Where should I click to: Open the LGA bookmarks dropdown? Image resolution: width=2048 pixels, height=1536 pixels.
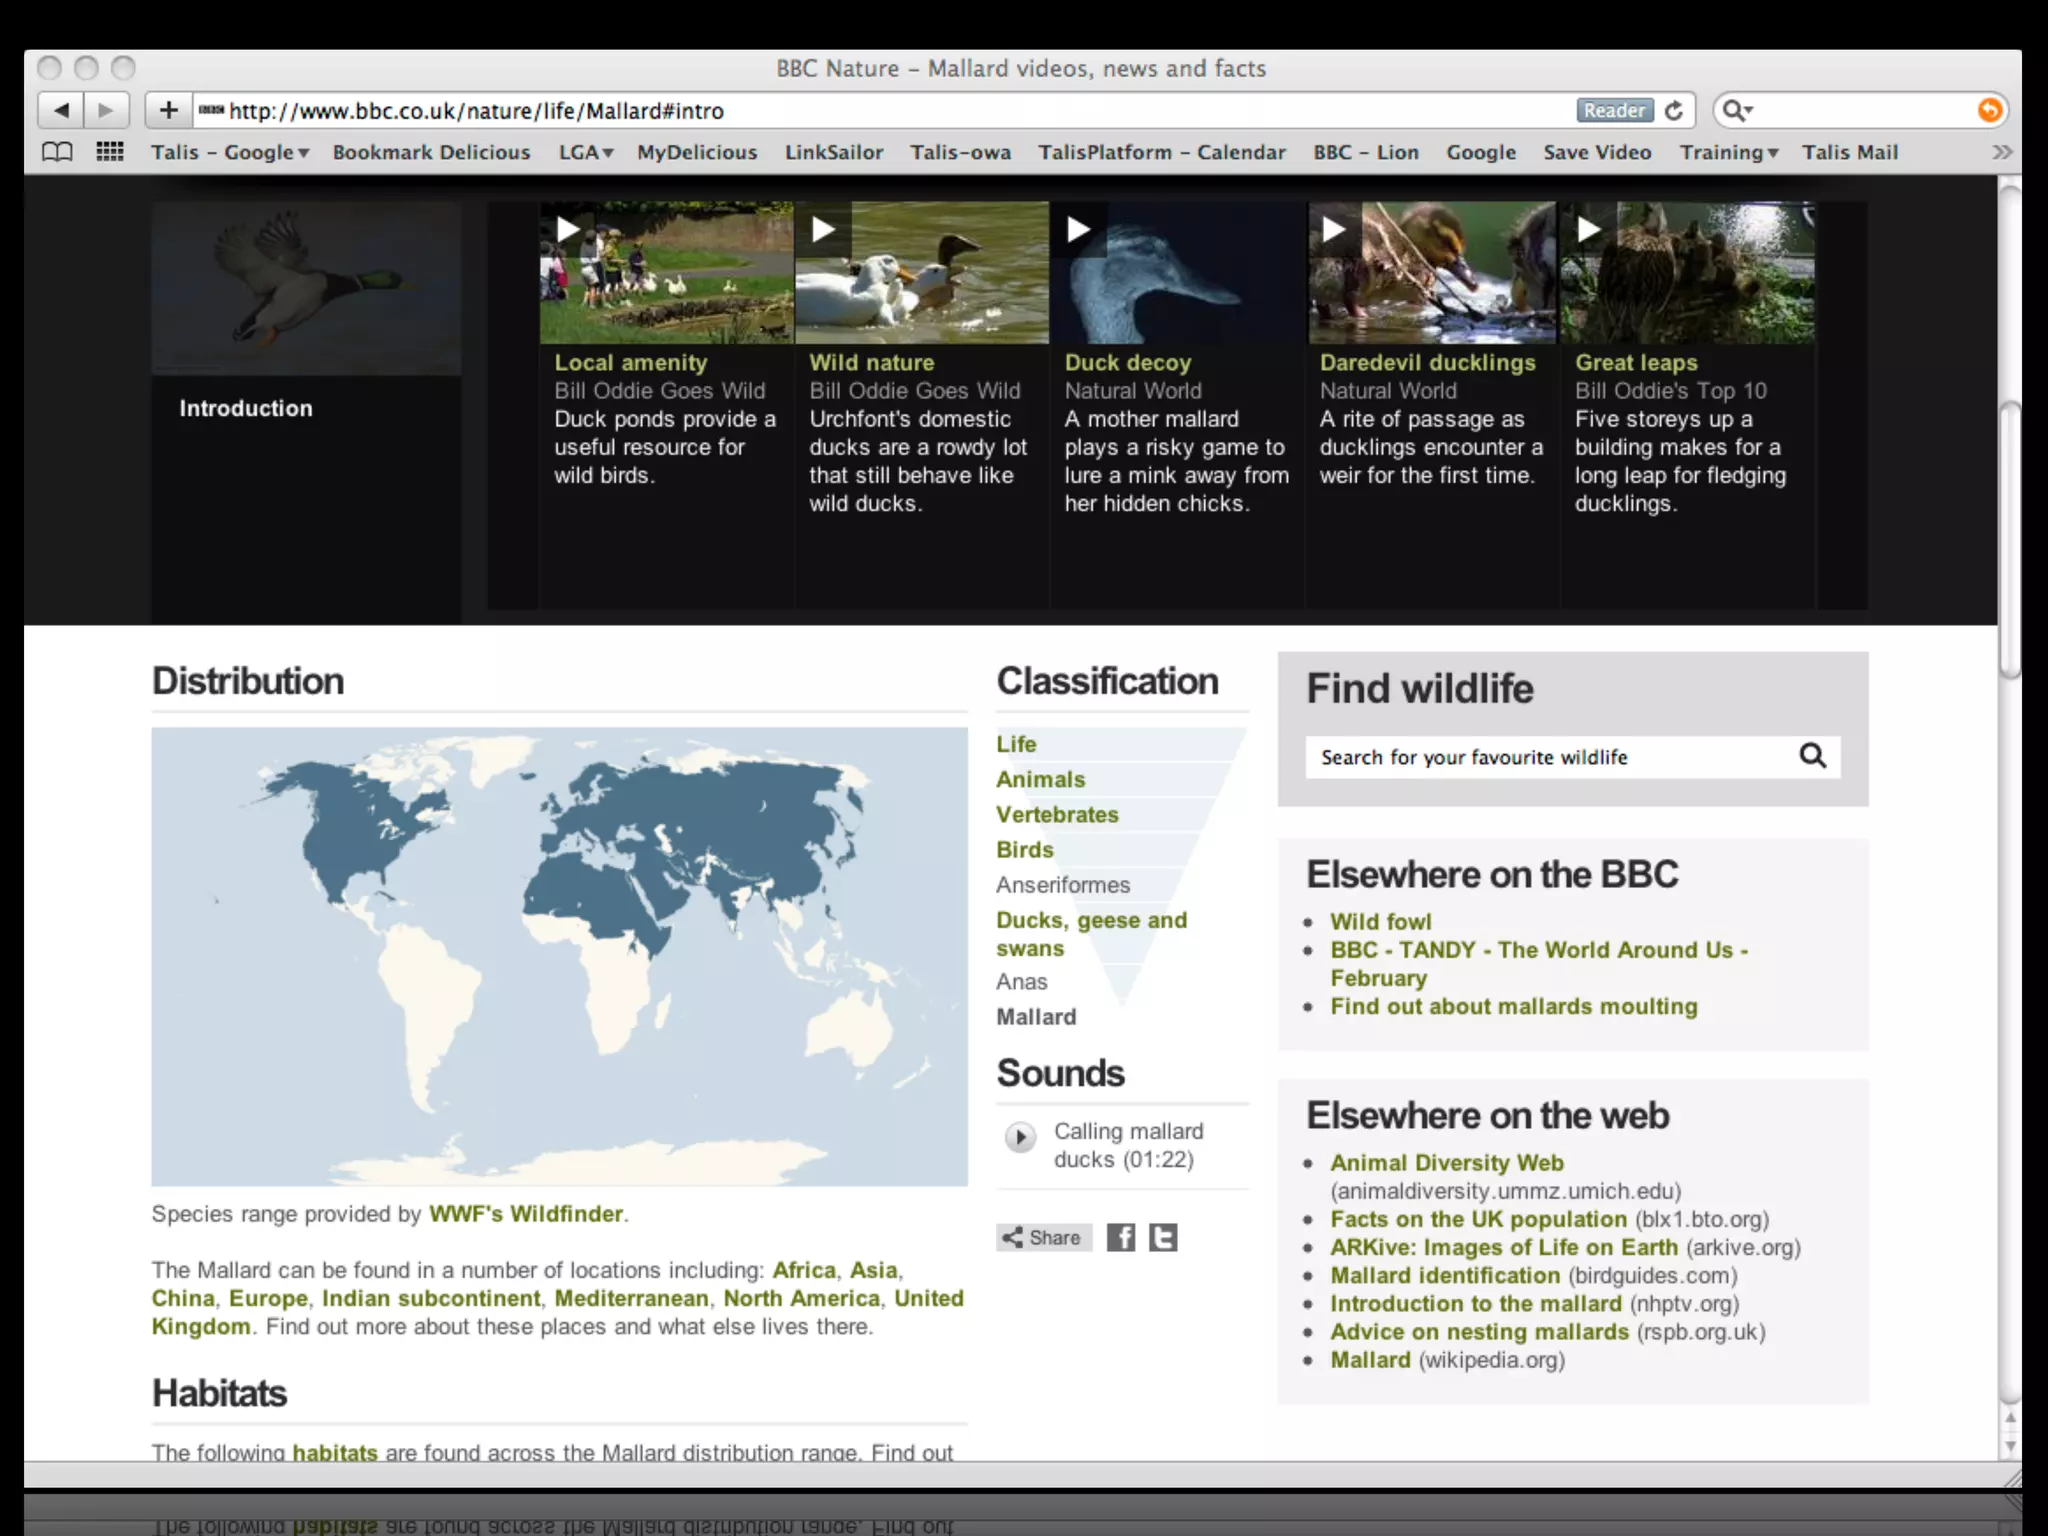586,152
